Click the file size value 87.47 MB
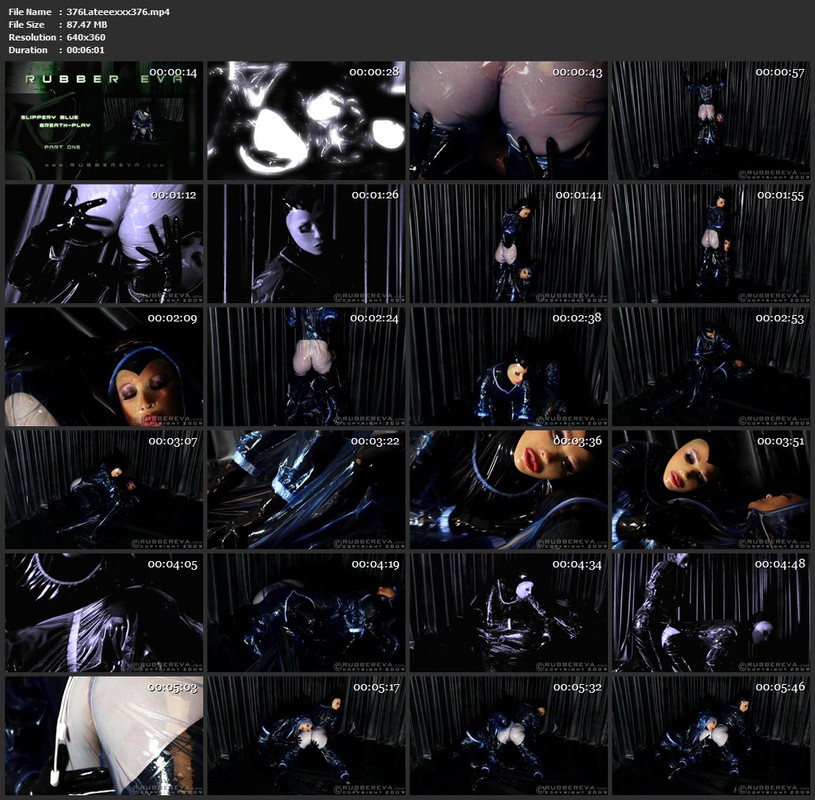This screenshot has height=800, width=815. (87, 24)
